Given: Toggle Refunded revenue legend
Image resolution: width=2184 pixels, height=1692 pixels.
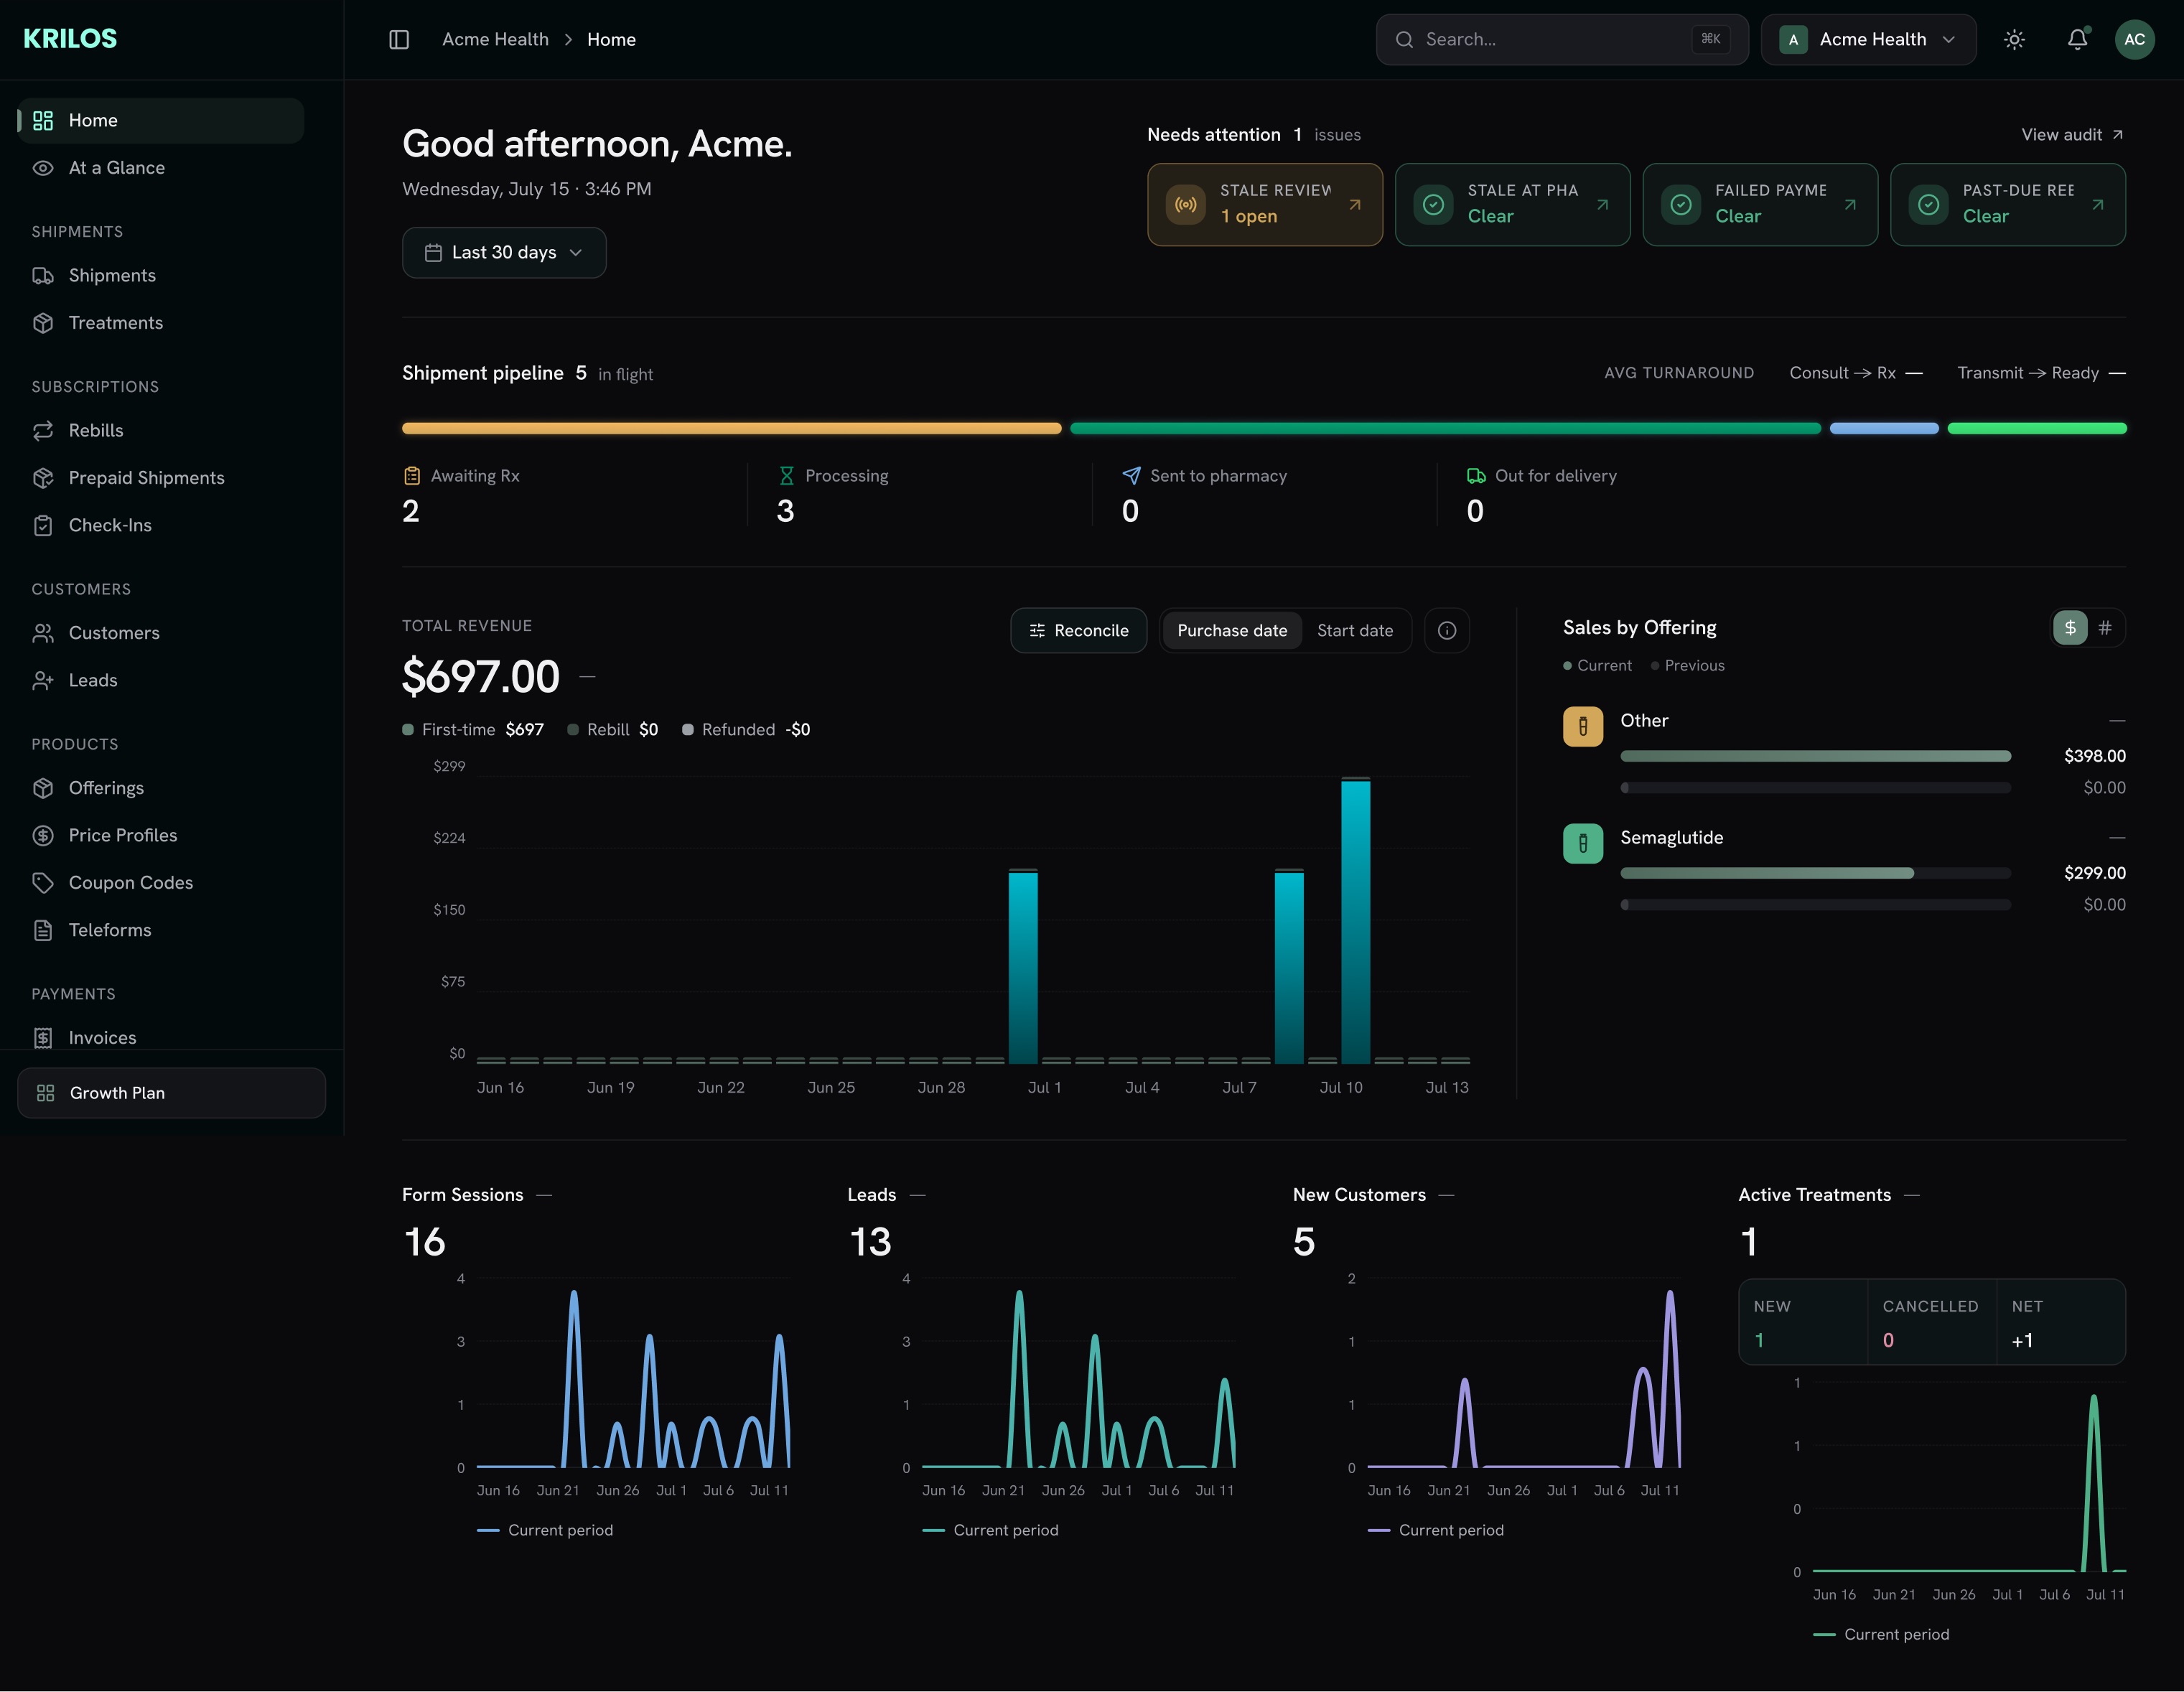Looking at the screenshot, I should coord(746,730).
